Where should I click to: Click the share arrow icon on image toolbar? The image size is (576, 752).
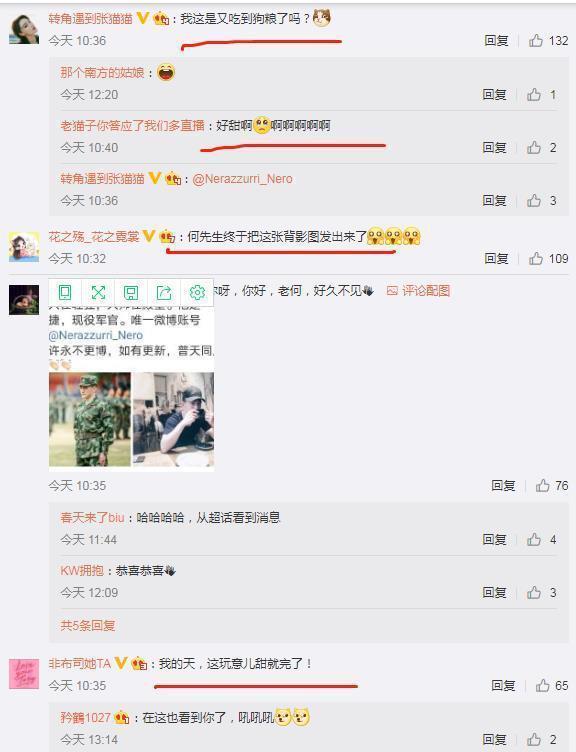point(164,292)
